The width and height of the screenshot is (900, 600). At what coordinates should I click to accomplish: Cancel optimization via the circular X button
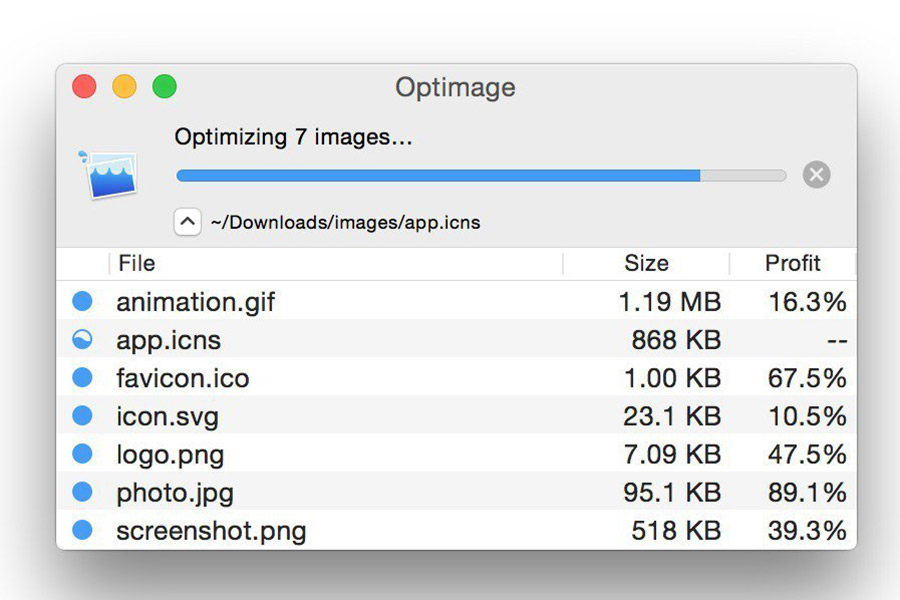pyautogui.click(x=816, y=174)
